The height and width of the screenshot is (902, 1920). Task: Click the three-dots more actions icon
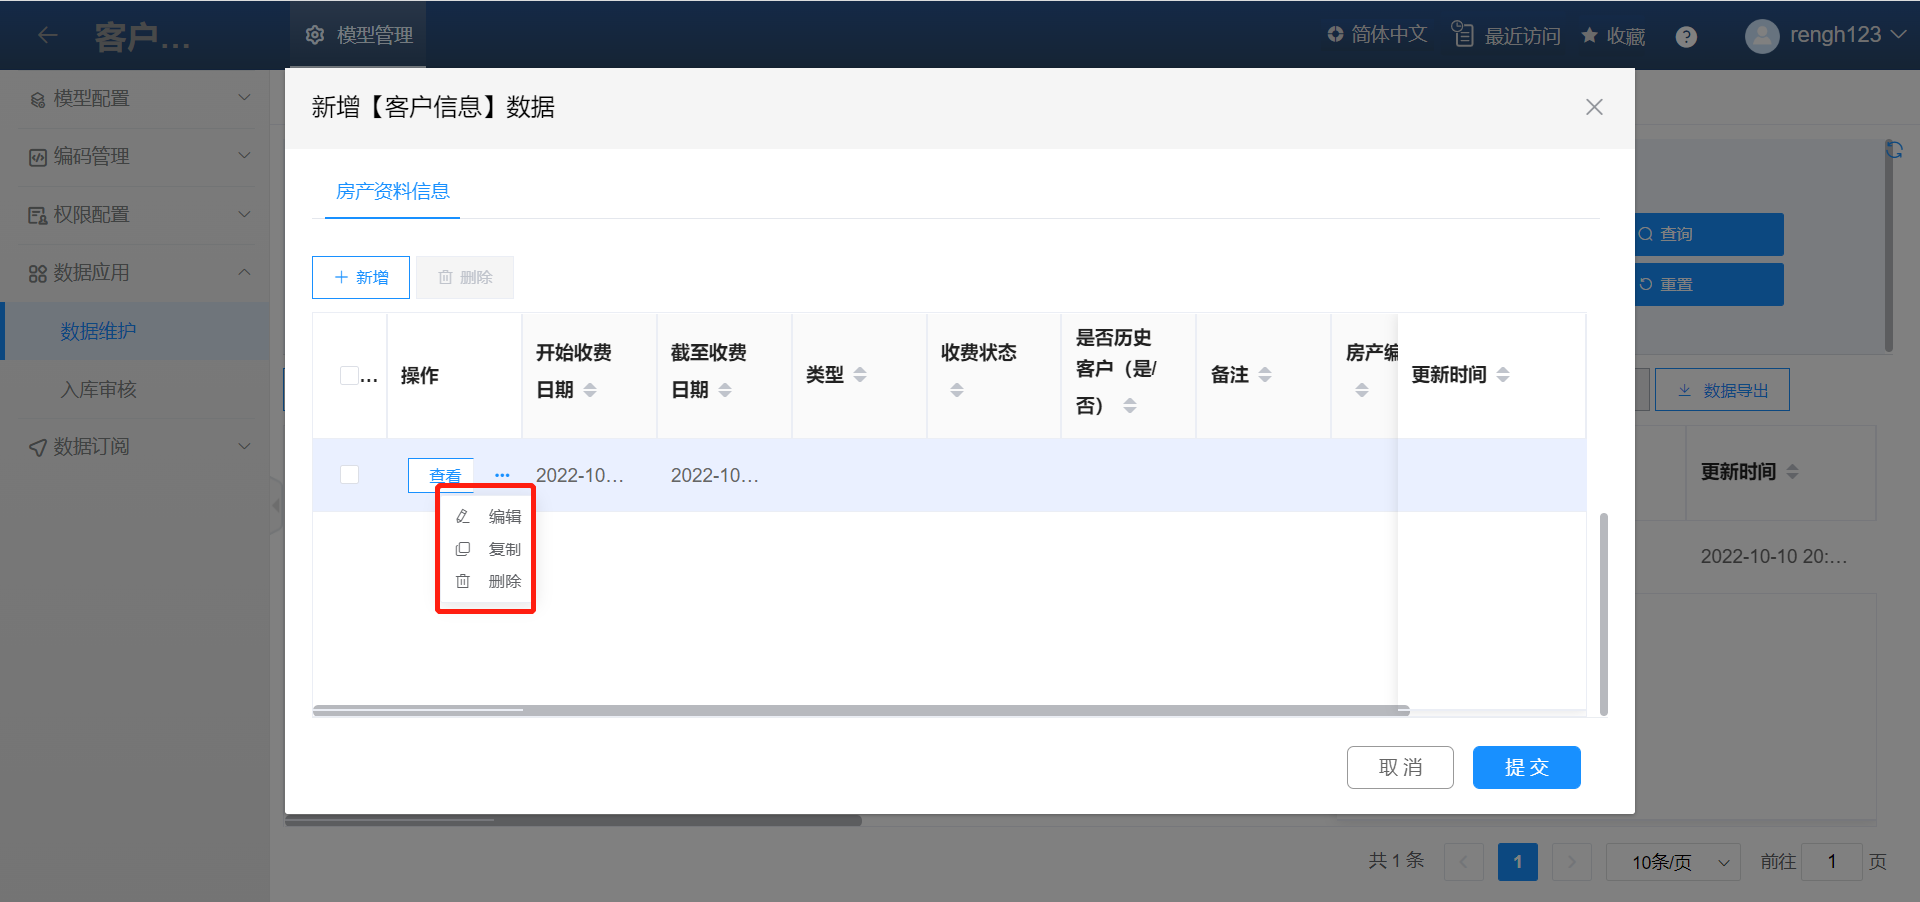502,475
